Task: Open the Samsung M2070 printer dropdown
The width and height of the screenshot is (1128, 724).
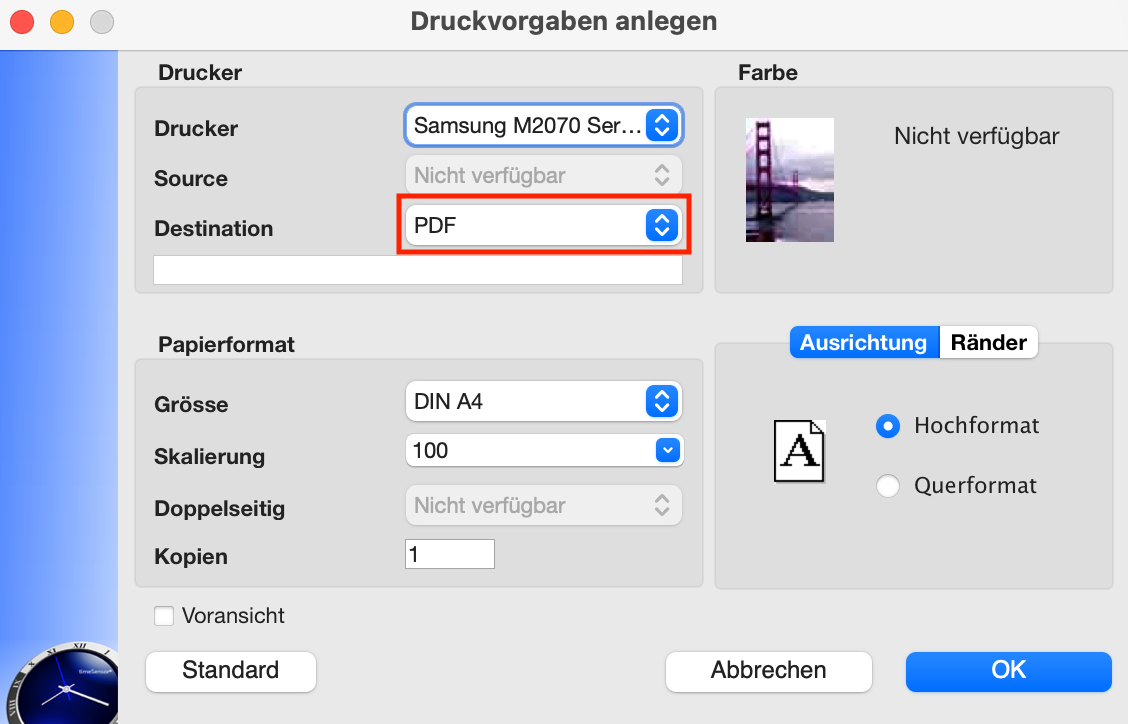Action: coord(543,125)
